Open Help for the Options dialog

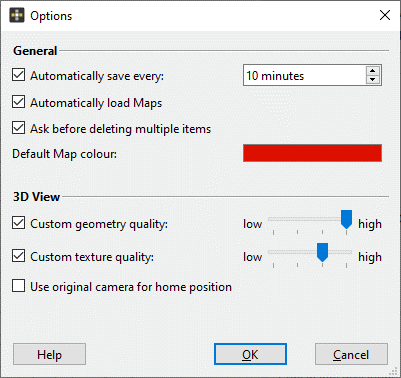pyautogui.click(x=49, y=354)
